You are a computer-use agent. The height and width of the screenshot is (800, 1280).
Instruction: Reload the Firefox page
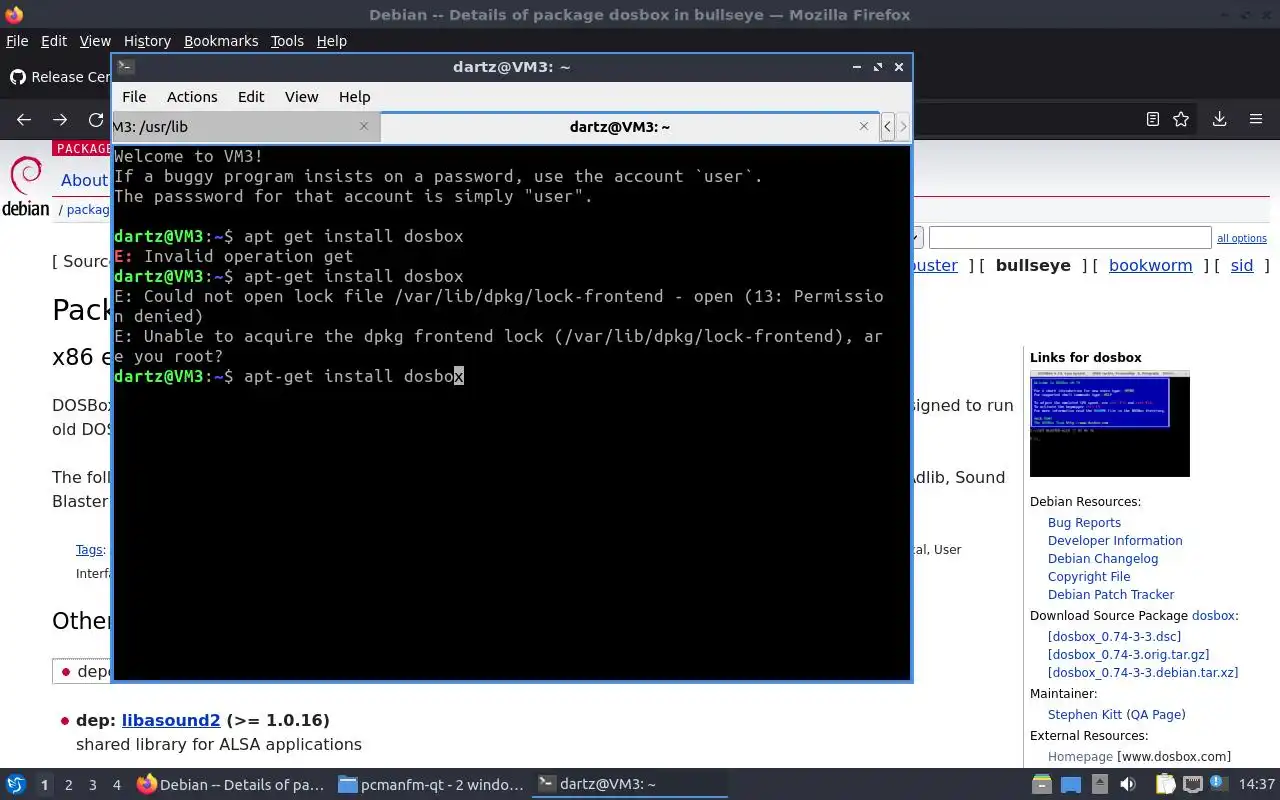[96, 119]
